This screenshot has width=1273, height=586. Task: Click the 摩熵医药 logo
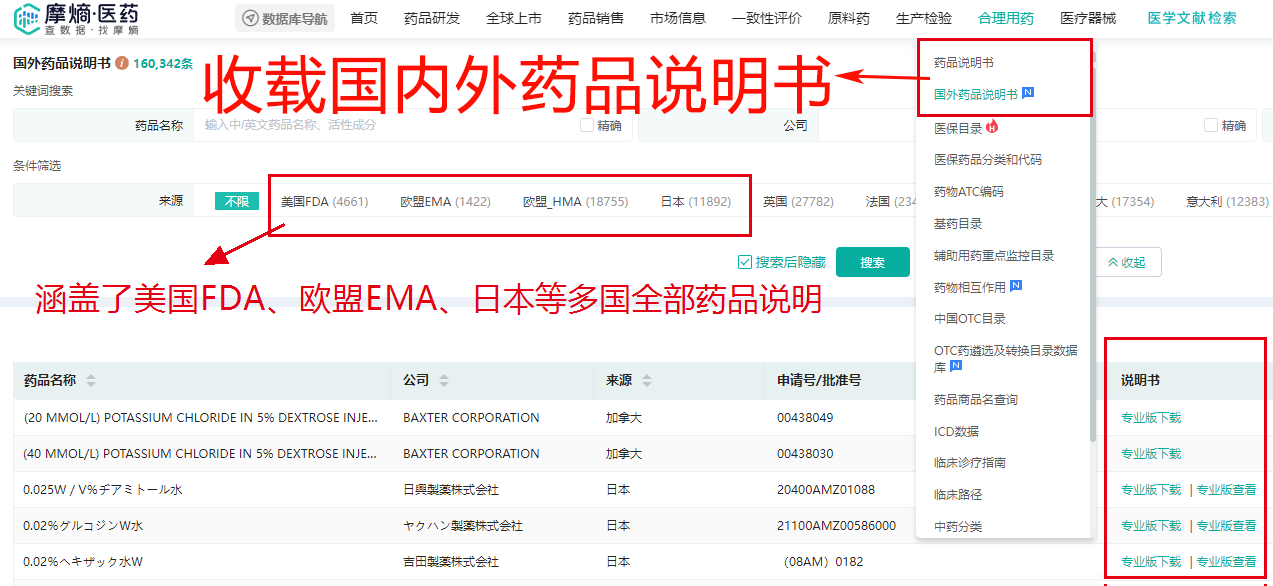click(x=77, y=18)
